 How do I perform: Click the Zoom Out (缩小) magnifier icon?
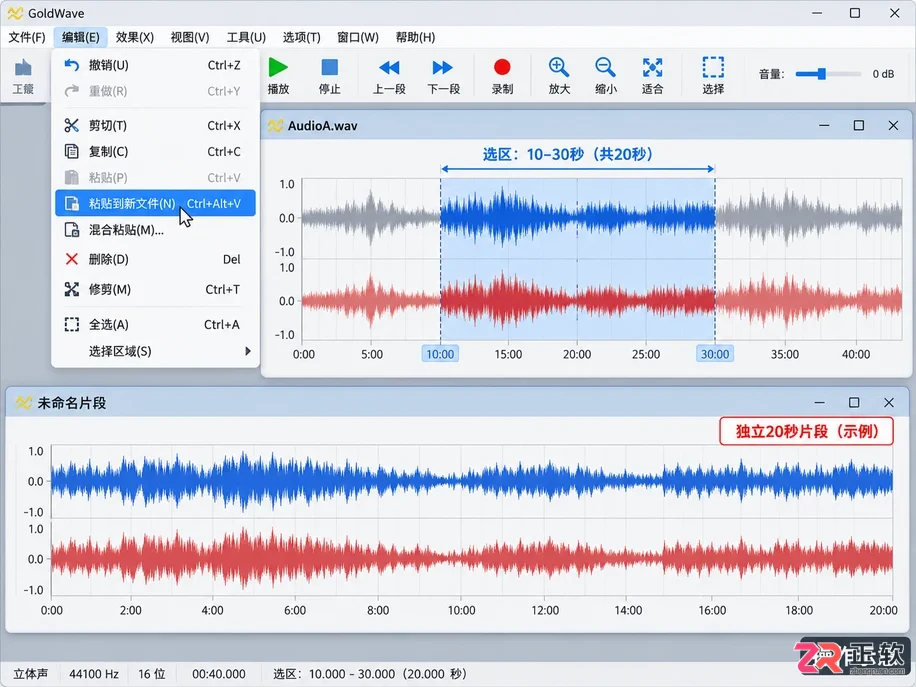point(605,68)
